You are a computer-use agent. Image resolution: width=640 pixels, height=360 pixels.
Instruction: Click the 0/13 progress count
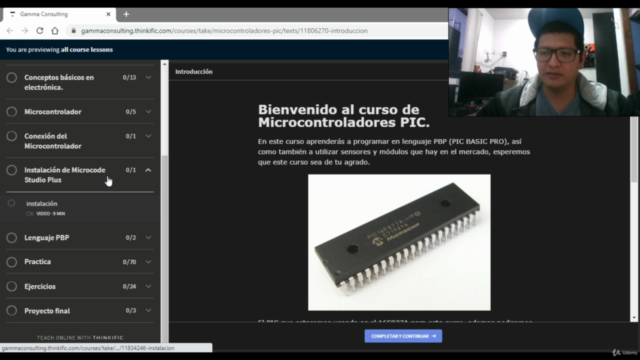pos(129,78)
